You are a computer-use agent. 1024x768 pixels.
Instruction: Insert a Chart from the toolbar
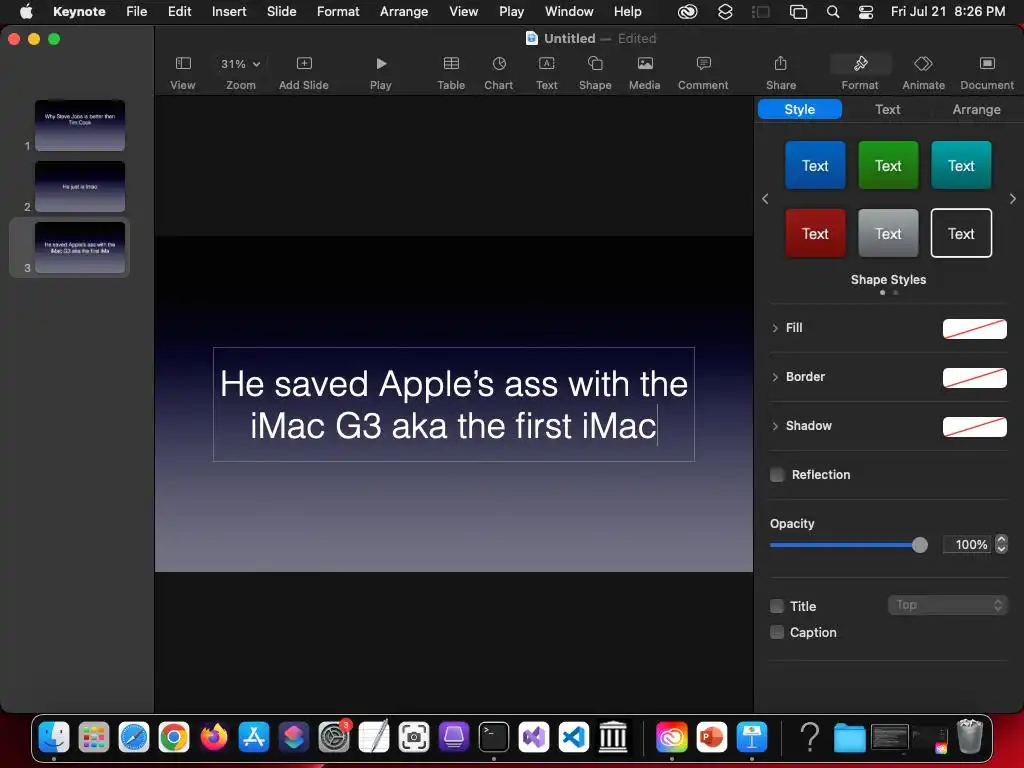pos(499,63)
